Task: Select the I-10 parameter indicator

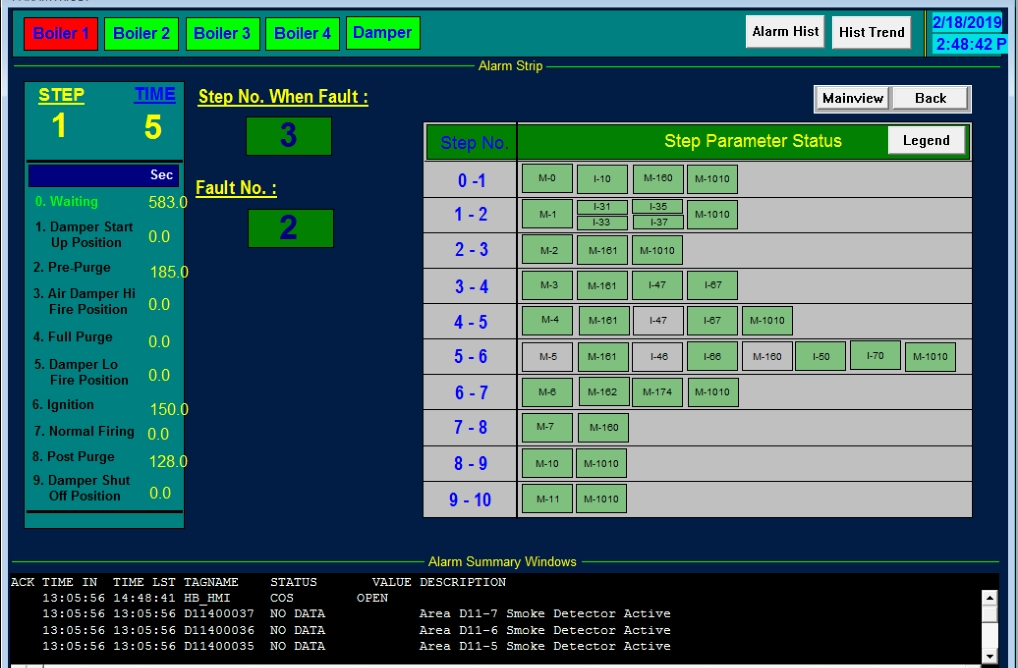Action: tap(602, 180)
